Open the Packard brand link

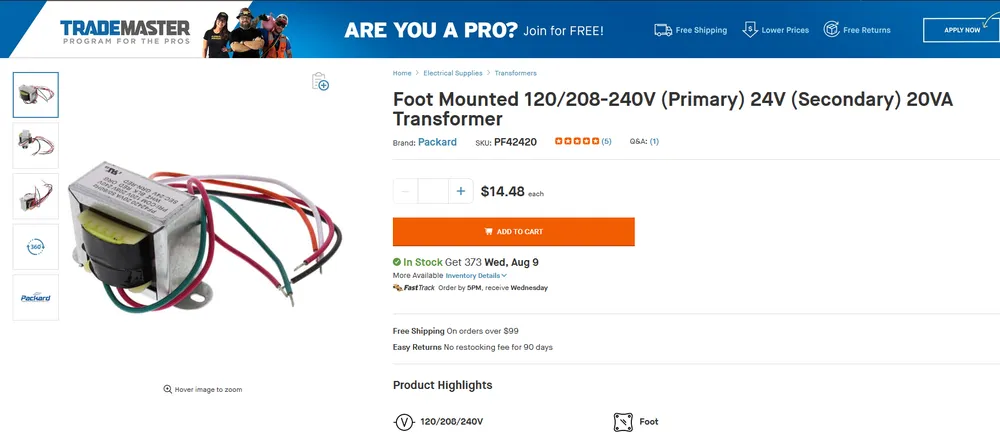(437, 142)
